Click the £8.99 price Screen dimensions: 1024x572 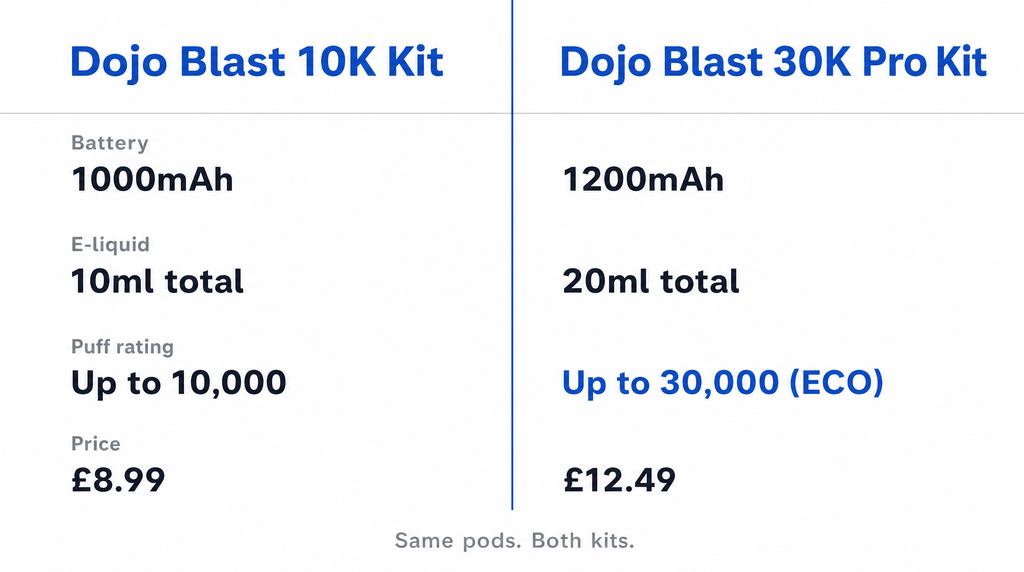point(118,481)
